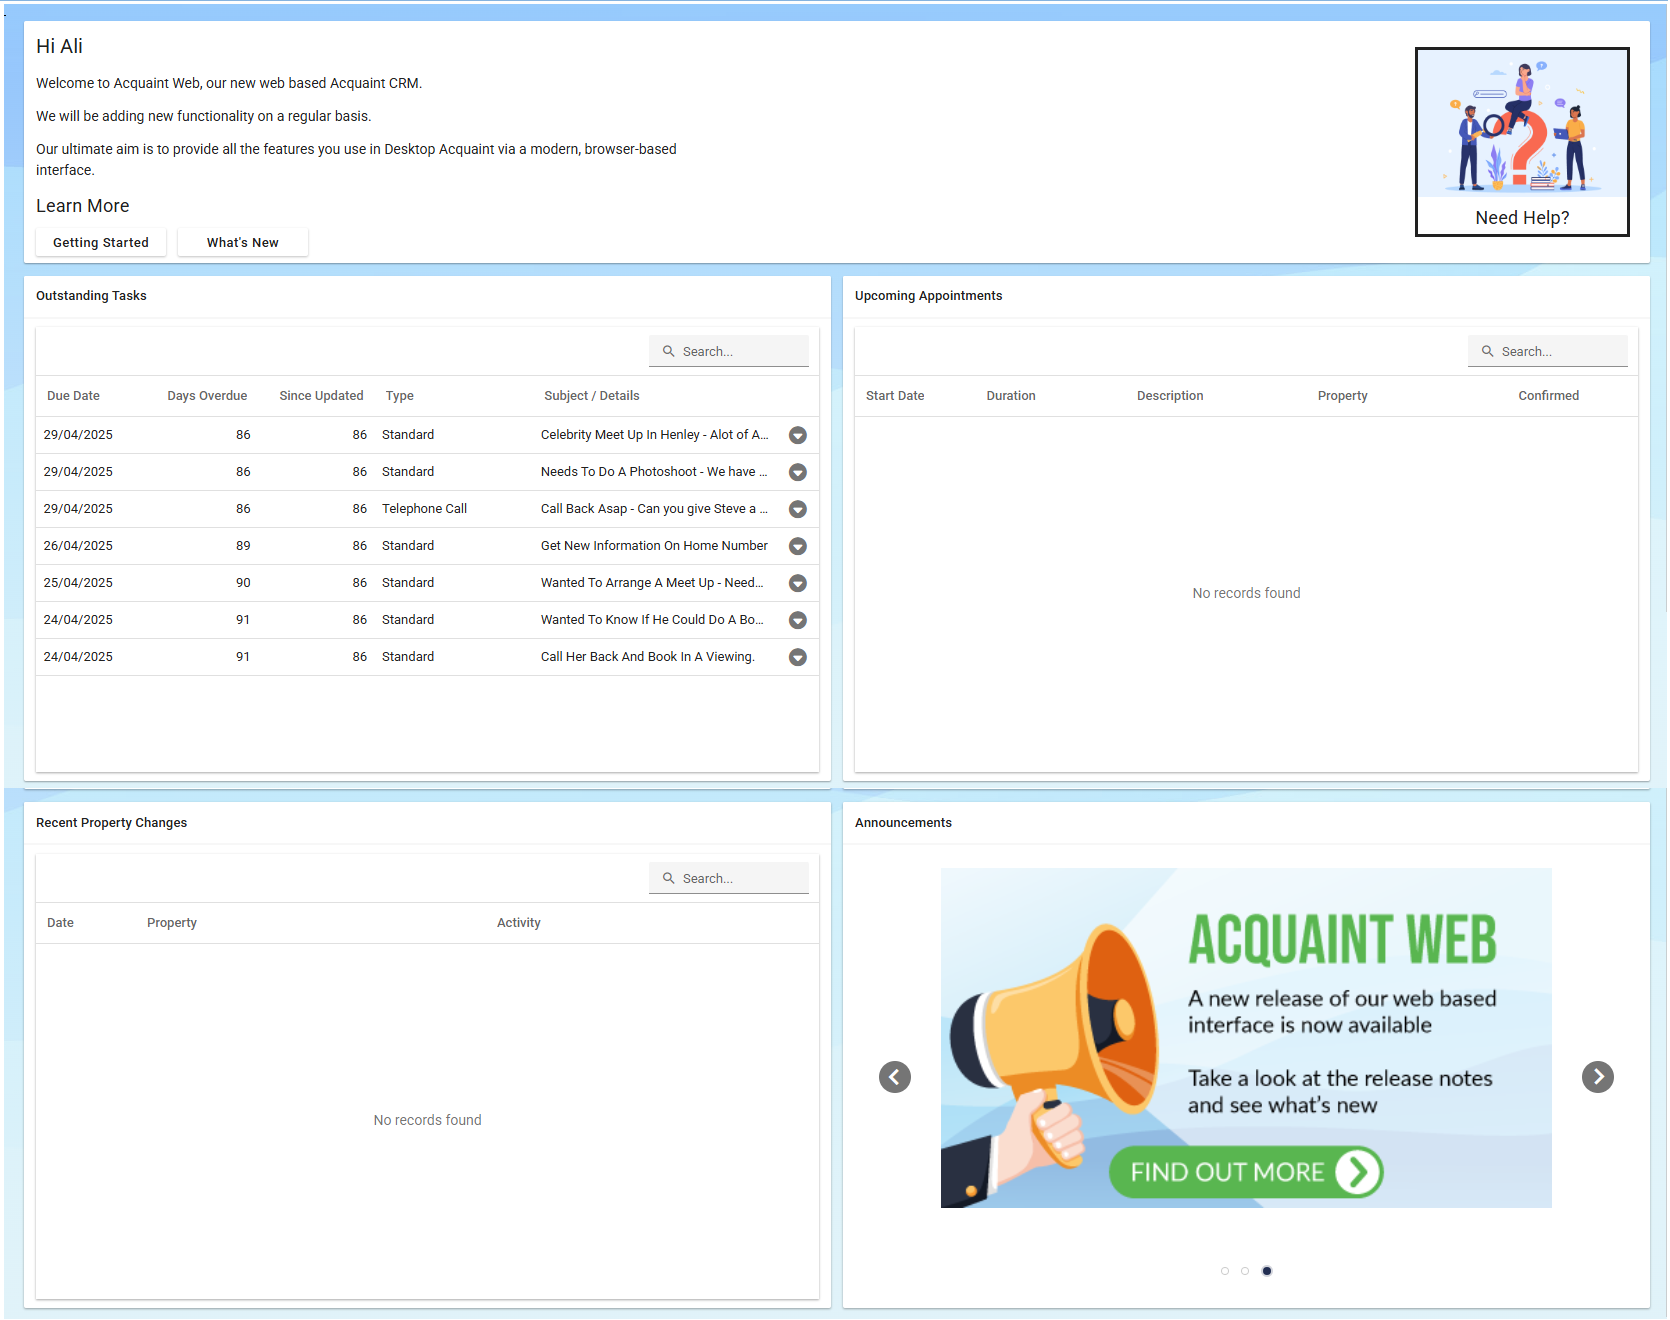
Task: Sort appointments by Duration column
Action: click(1011, 396)
